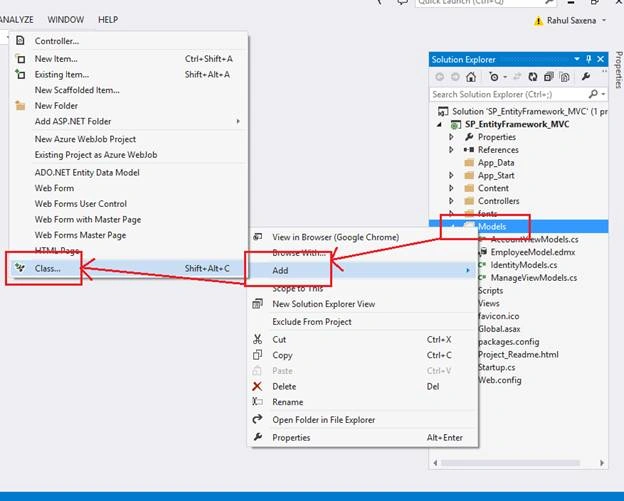624x501 pixels.
Task: Click the New Solution Explorer View icon
Action: (257, 304)
